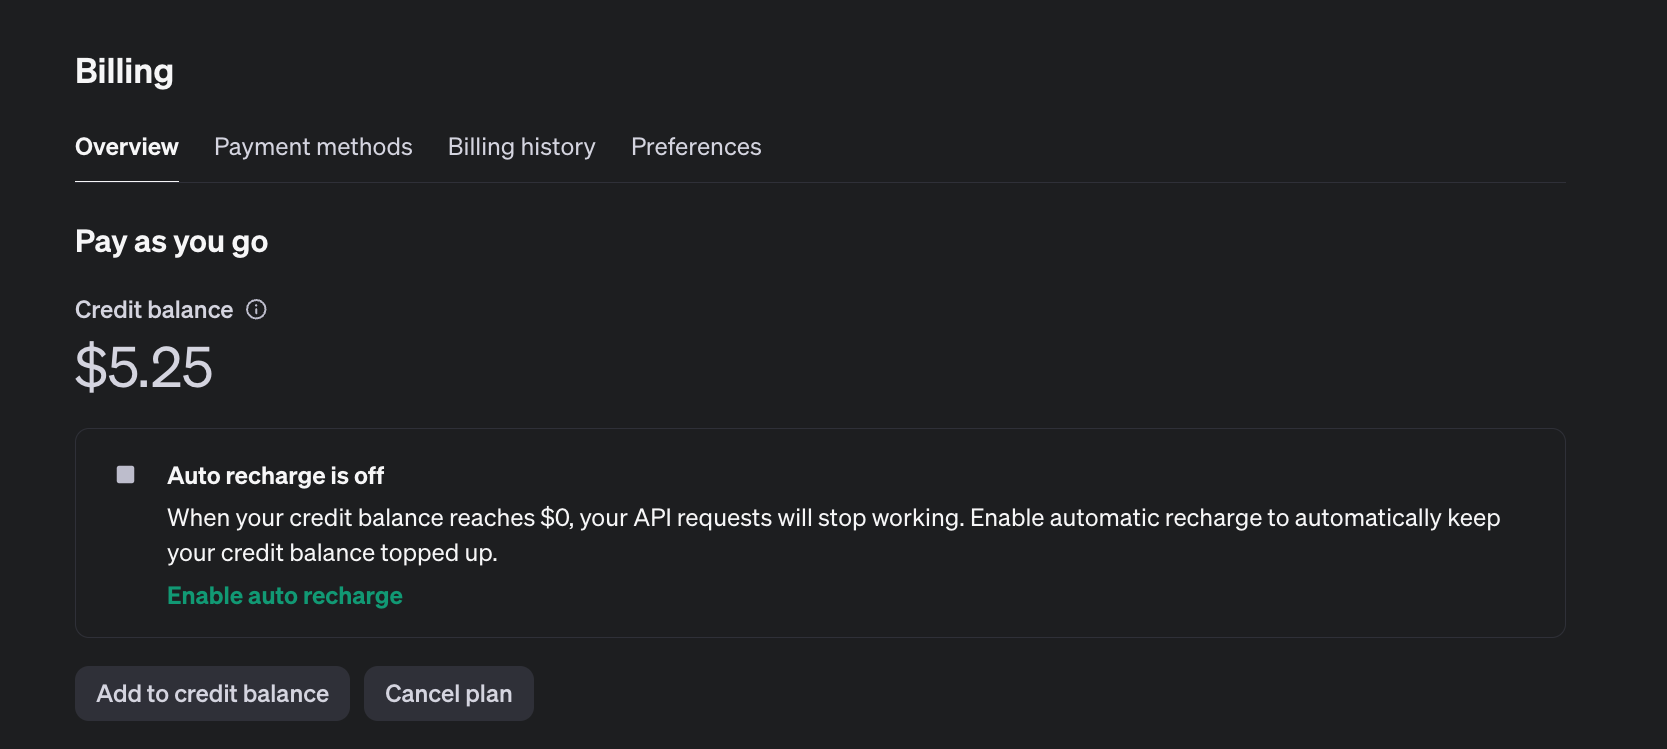Open the Payment methods tab
The image size is (1667, 749).
coord(313,147)
